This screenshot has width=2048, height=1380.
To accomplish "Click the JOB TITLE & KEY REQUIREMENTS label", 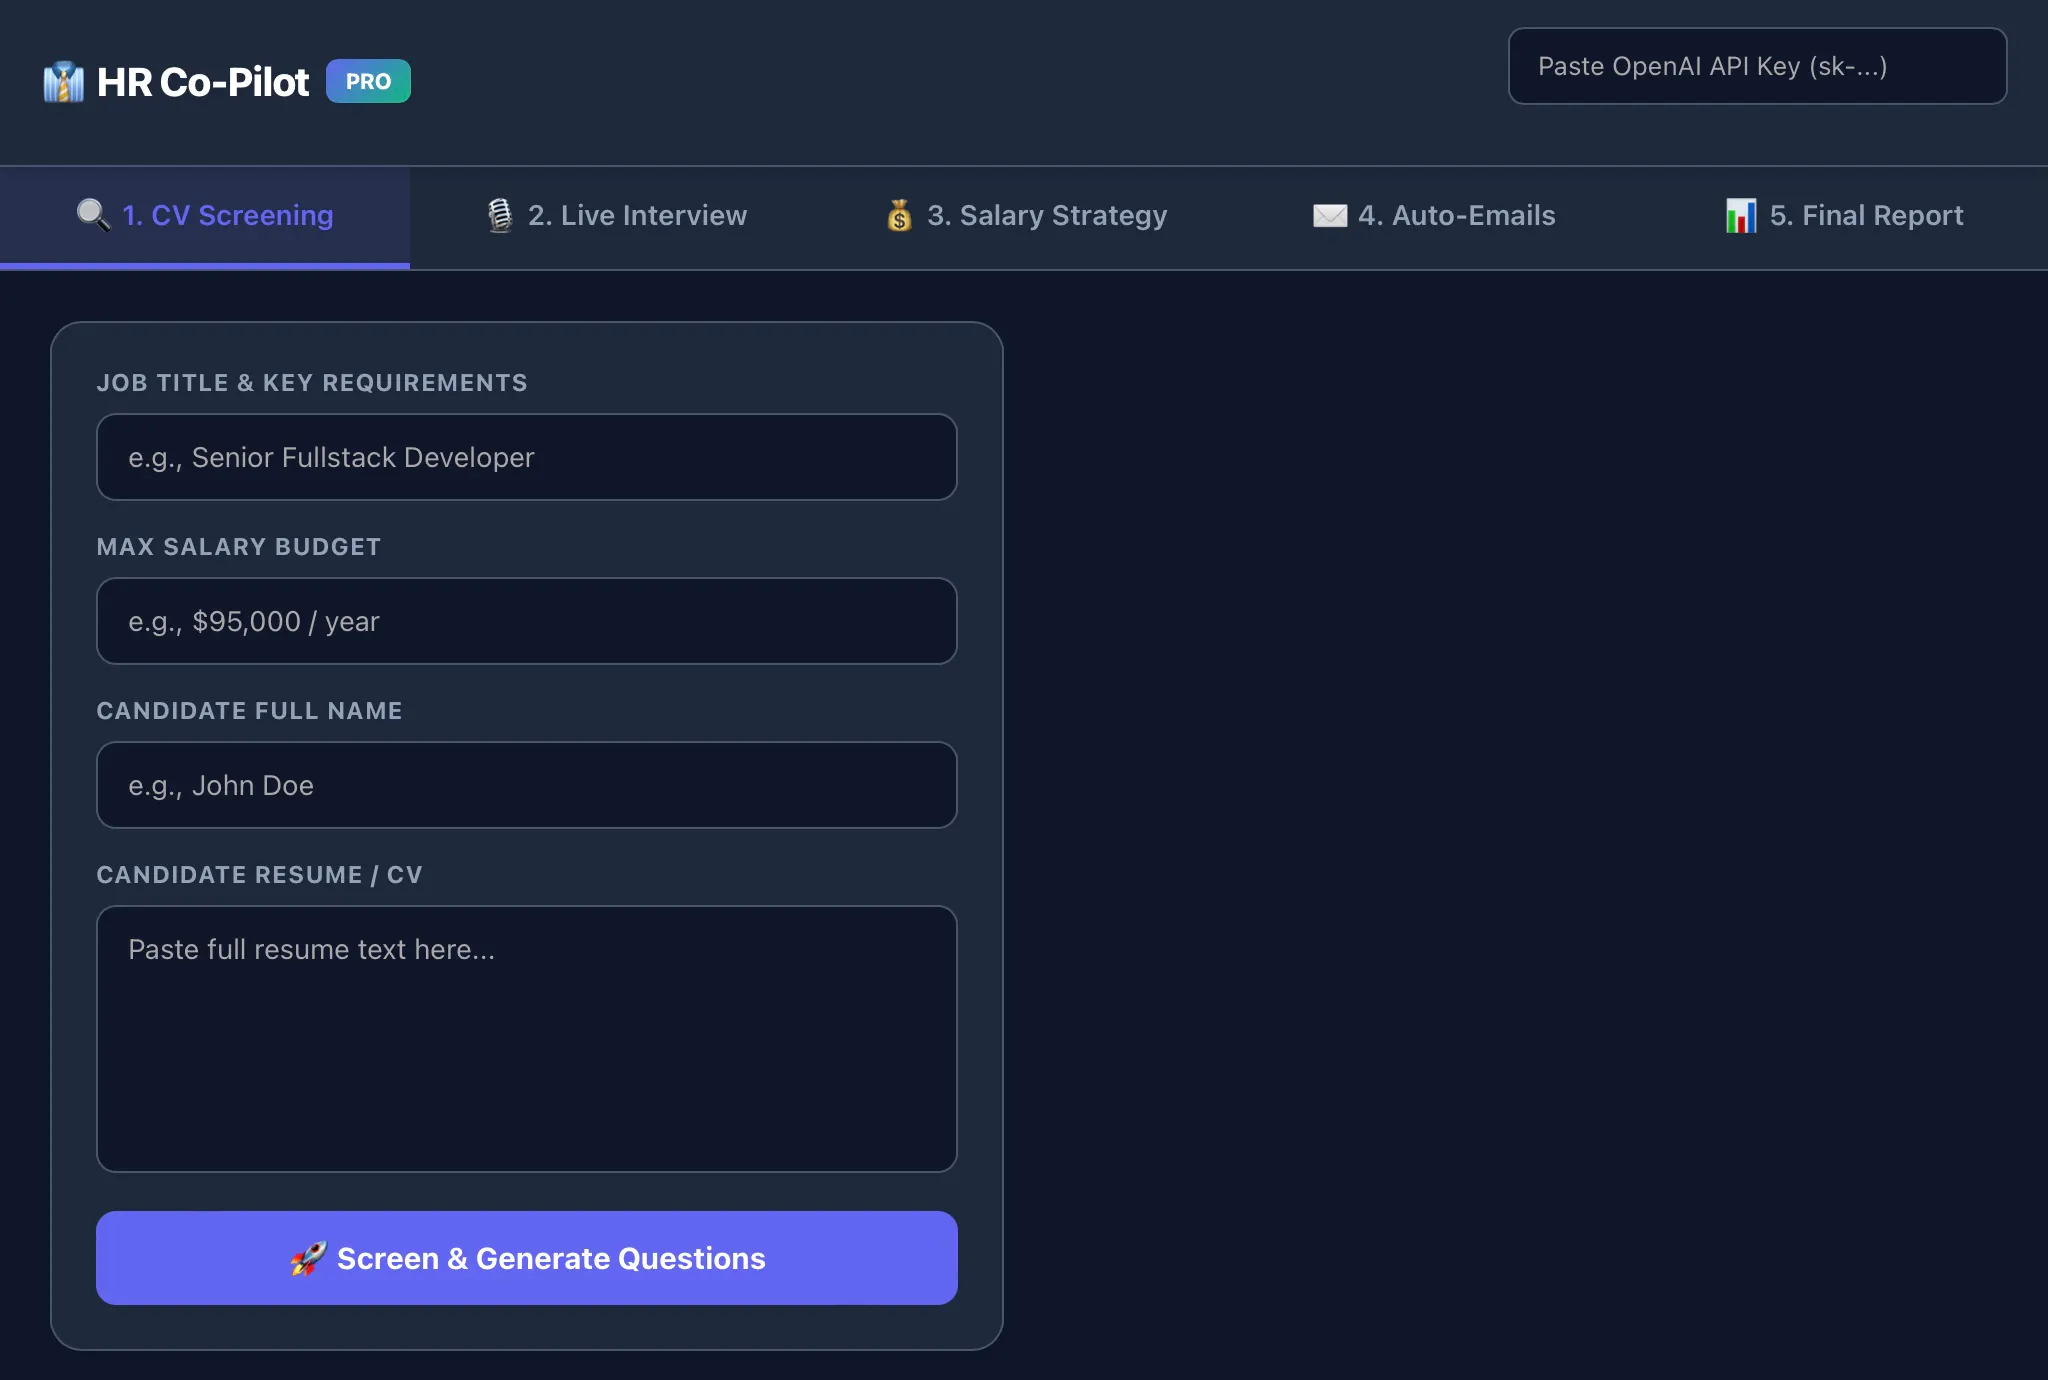I will [x=312, y=383].
